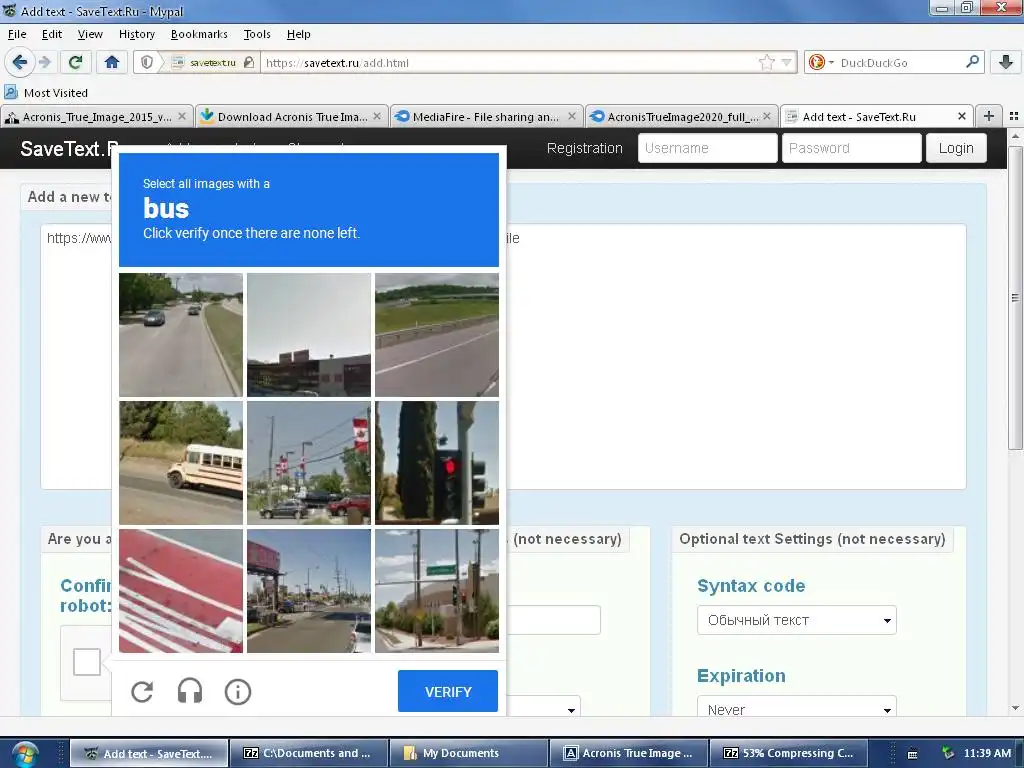The image size is (1024, 768).
Task: Close the MediaFire tab
Action: [571, 116]
